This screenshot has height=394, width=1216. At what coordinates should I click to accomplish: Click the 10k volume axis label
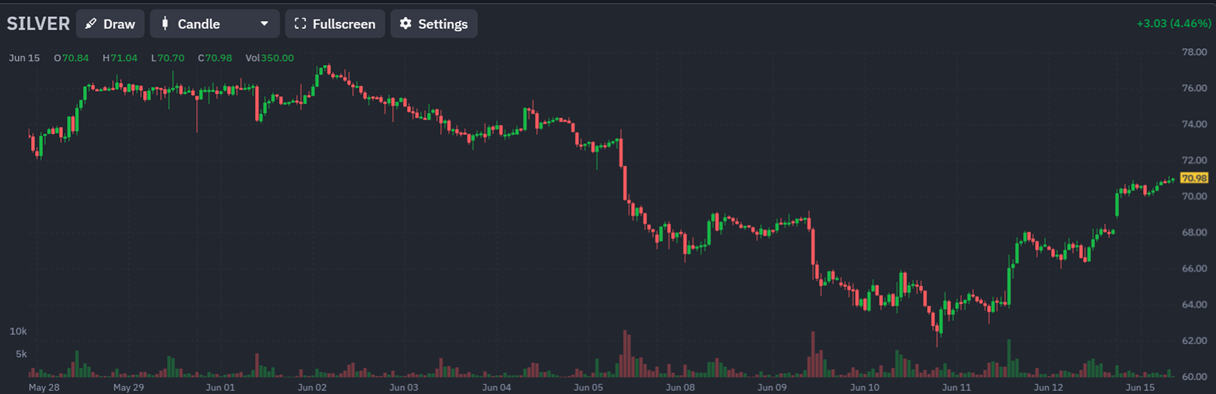coord(18,331)
